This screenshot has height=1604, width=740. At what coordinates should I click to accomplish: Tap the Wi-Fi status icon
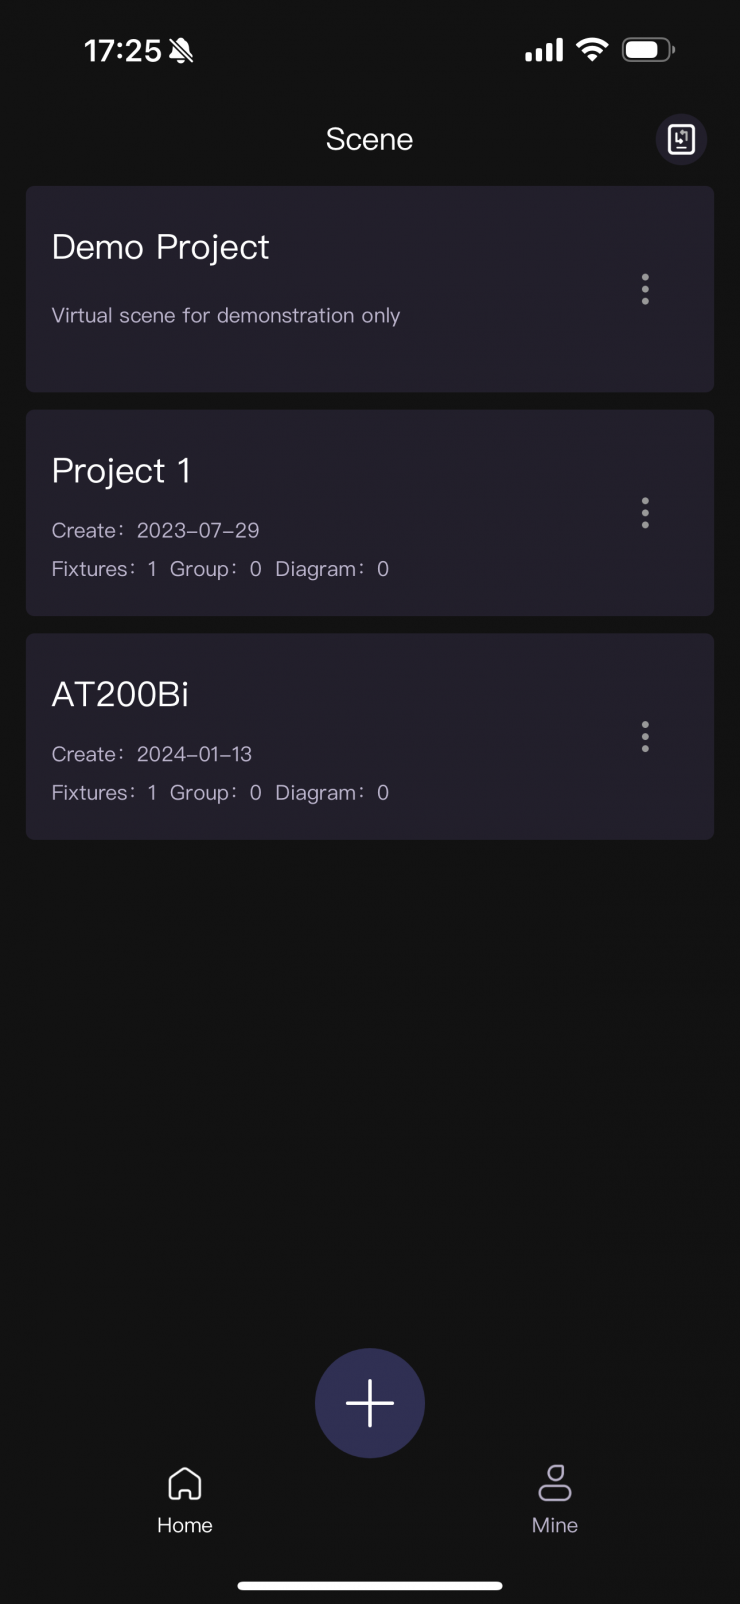(x=592, y=49)
